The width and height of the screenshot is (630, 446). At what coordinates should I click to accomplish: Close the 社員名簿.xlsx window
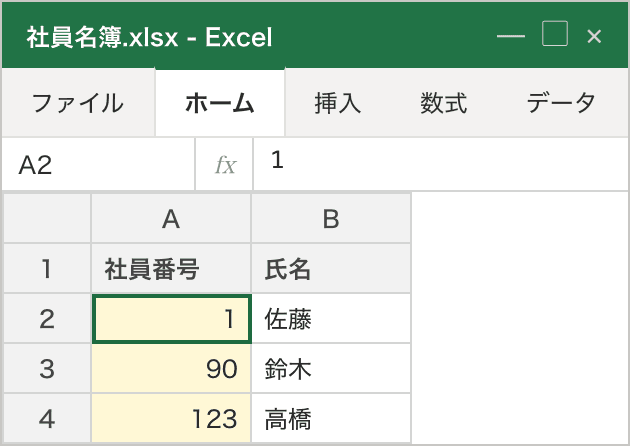(x=594, y=37)
